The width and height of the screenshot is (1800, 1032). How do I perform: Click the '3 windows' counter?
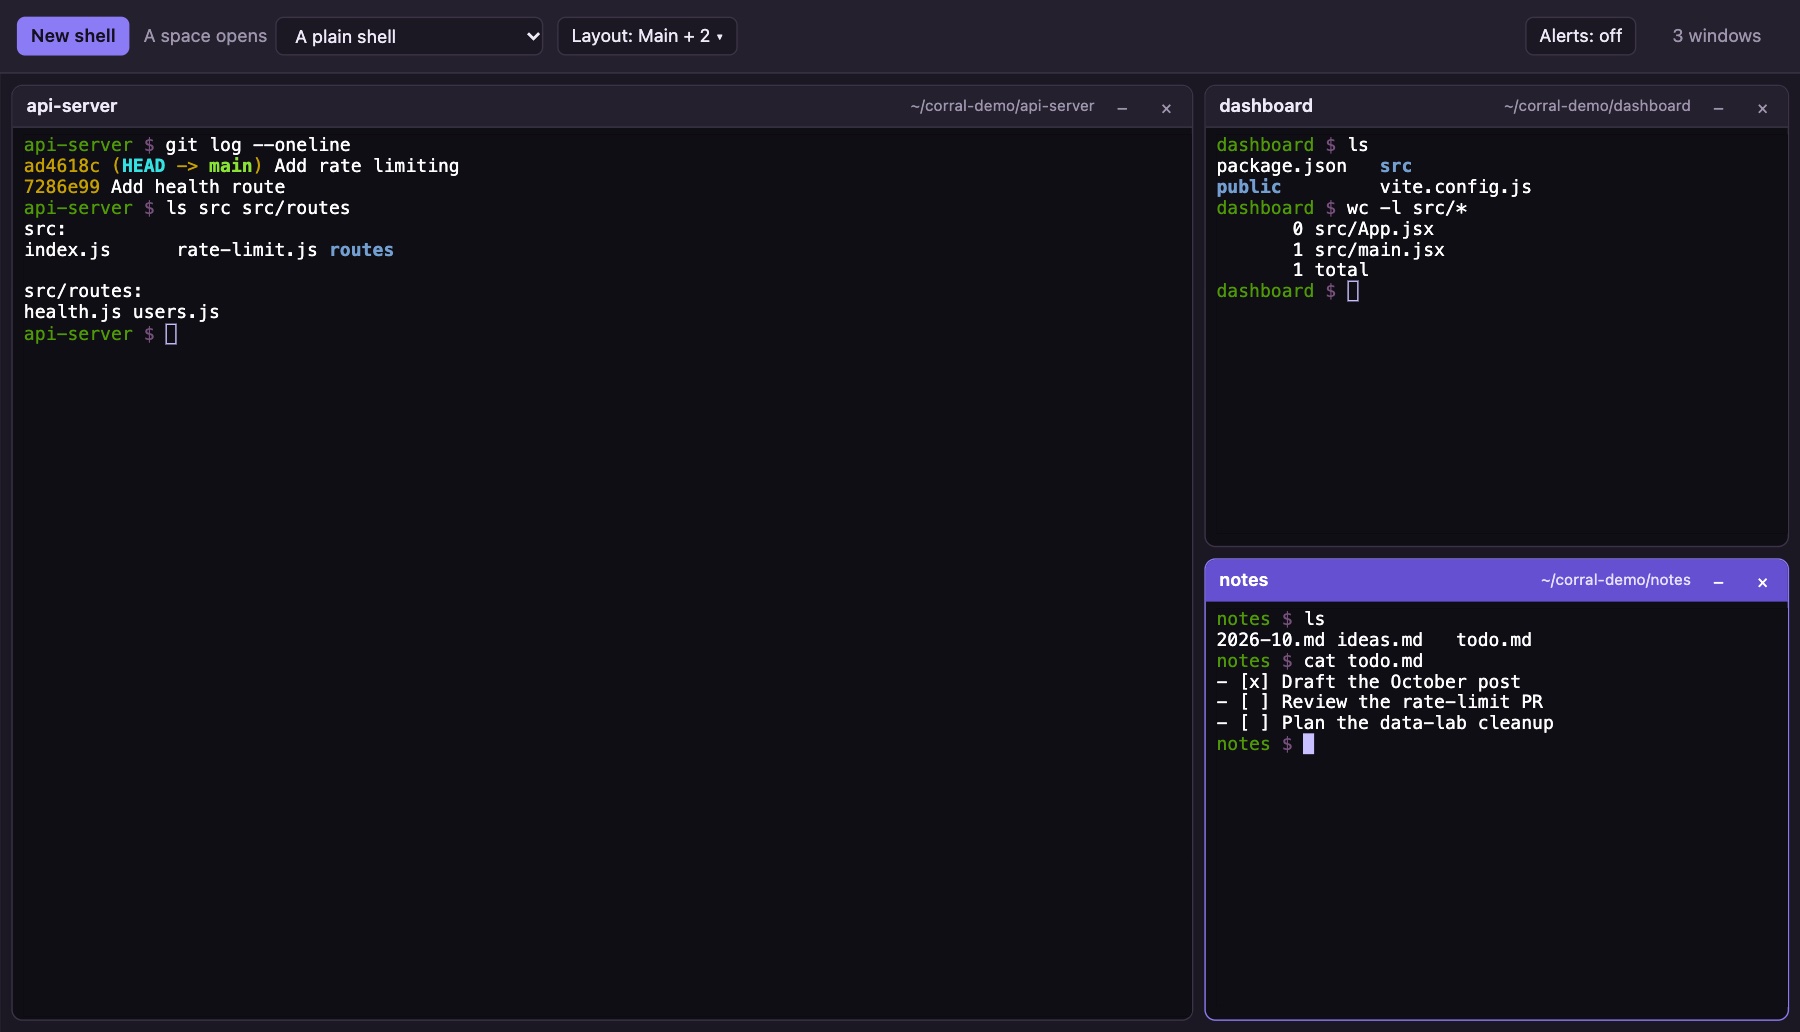coord(1717,36)
